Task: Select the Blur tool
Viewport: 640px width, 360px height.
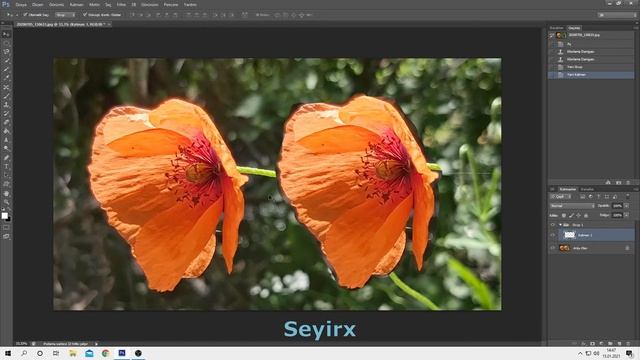Action: tap(6, 140)
